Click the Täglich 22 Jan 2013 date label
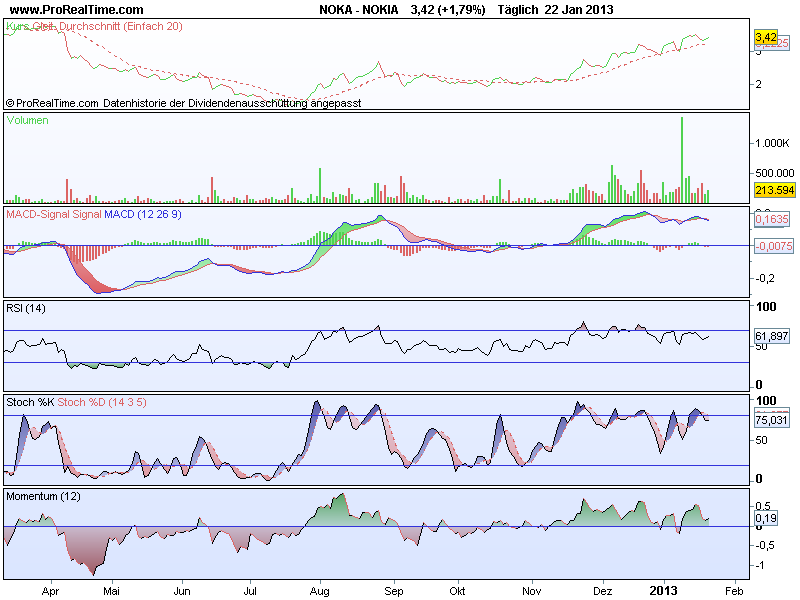 (x=555, y=10)
